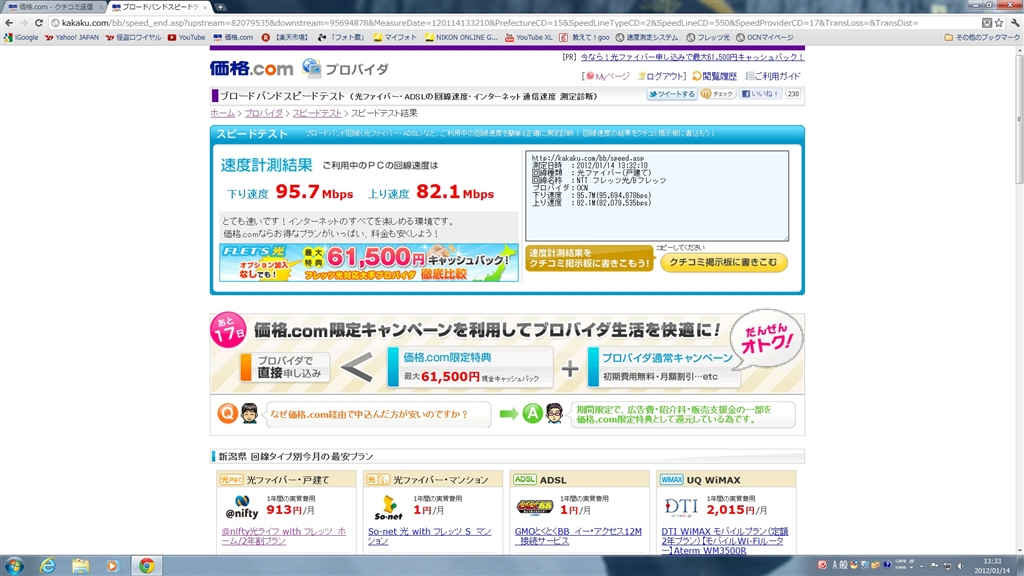Open the Yahoo! JAPAN bookmark
Image resolution: width=1024 pixels, height=576 pixels.
click(72, 37)
